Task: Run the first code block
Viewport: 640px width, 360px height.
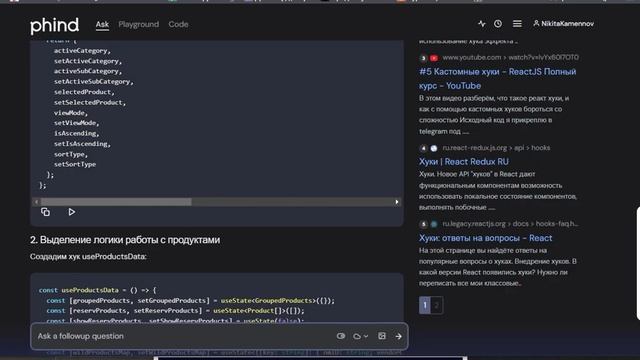Action: pyautogui.click(x=71, y=212)
